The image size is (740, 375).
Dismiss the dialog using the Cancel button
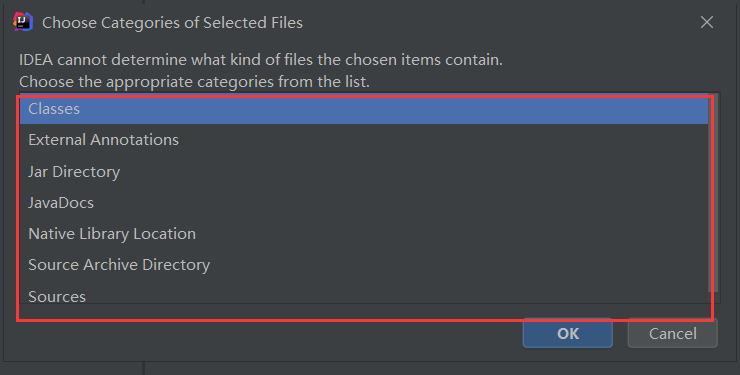tap(673, 333)
